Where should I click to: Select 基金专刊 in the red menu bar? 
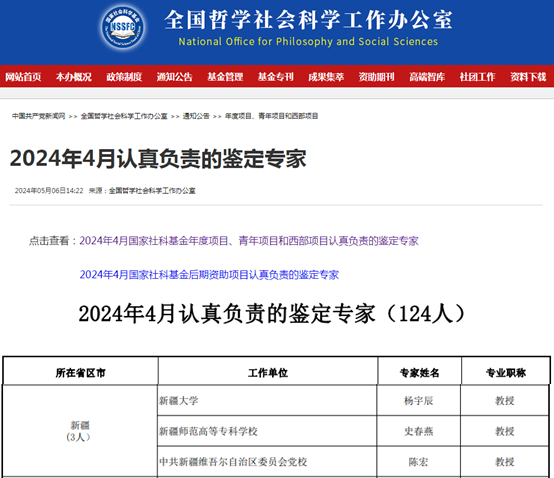(x=276, y=77)
